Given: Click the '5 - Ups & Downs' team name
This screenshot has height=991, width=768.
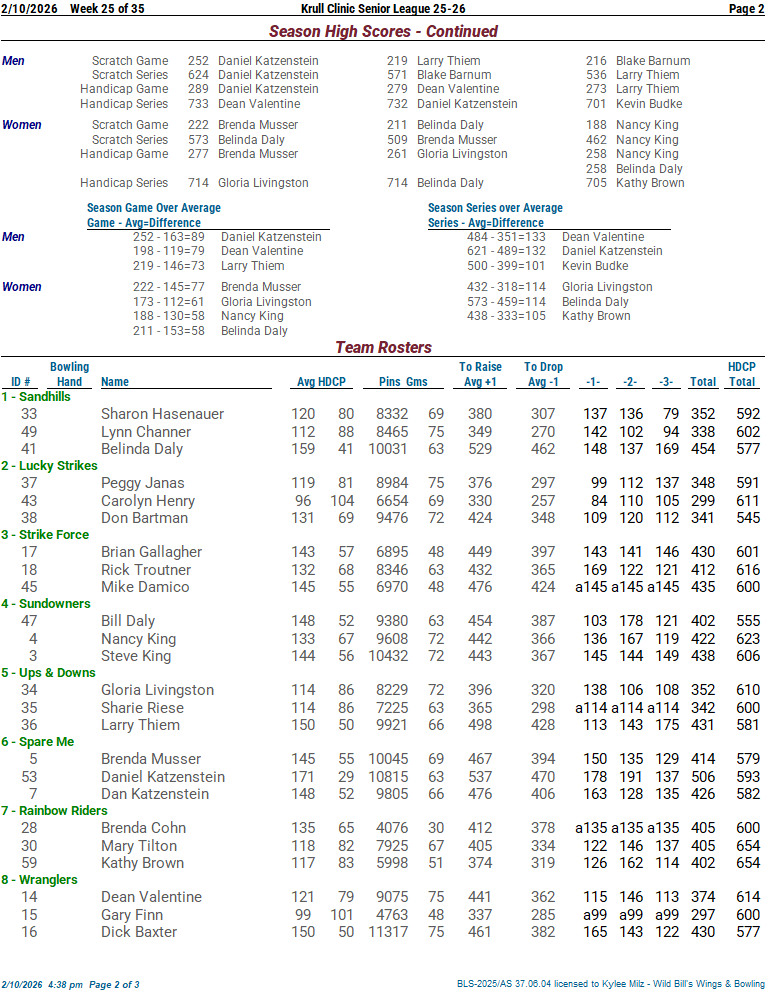Looking at the screenshot, I should (48, 672).
